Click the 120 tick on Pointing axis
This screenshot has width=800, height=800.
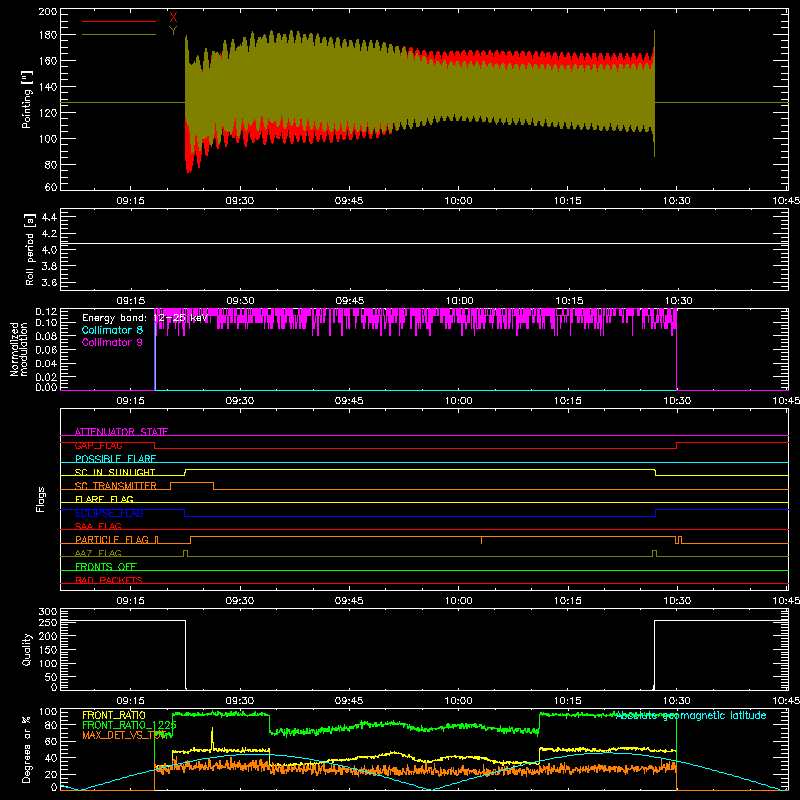(x=47, y=113)
